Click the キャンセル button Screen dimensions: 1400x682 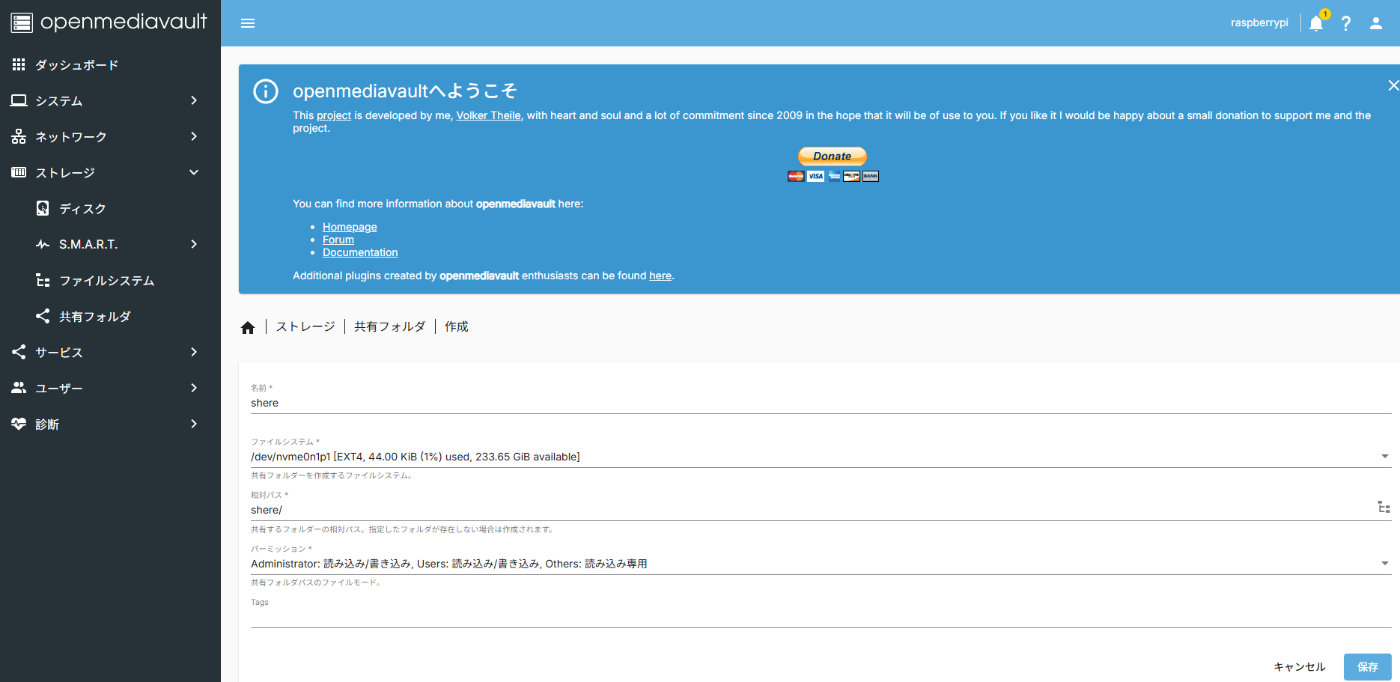(x=1299, y=667)
